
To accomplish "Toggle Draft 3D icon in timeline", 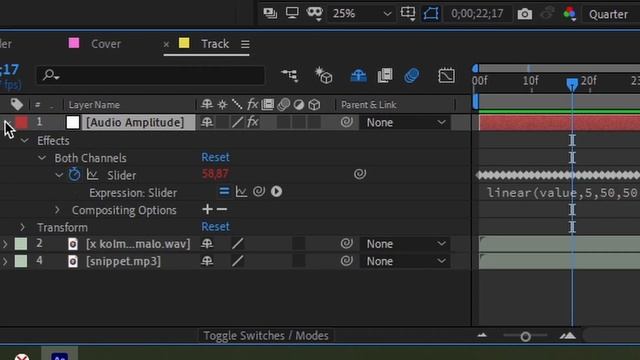I will coord(324,76).
